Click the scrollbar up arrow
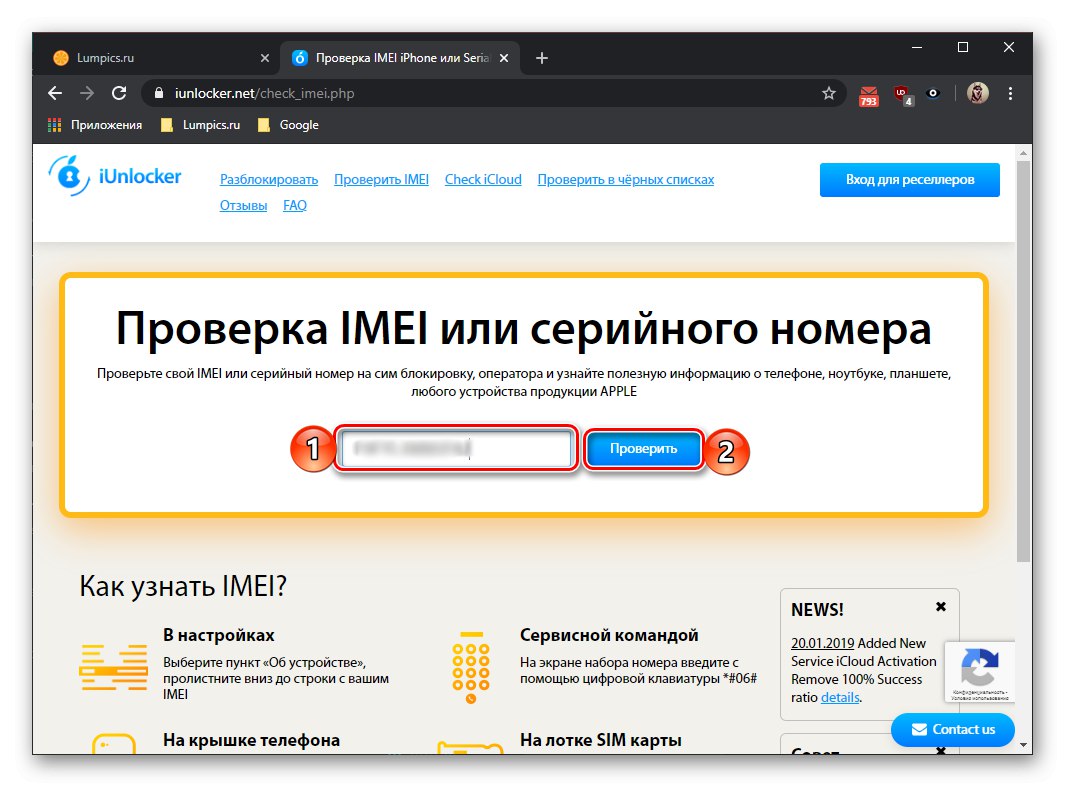Image resolution: width=1065 pixels, height=787 pixels. pos(1023,153)
